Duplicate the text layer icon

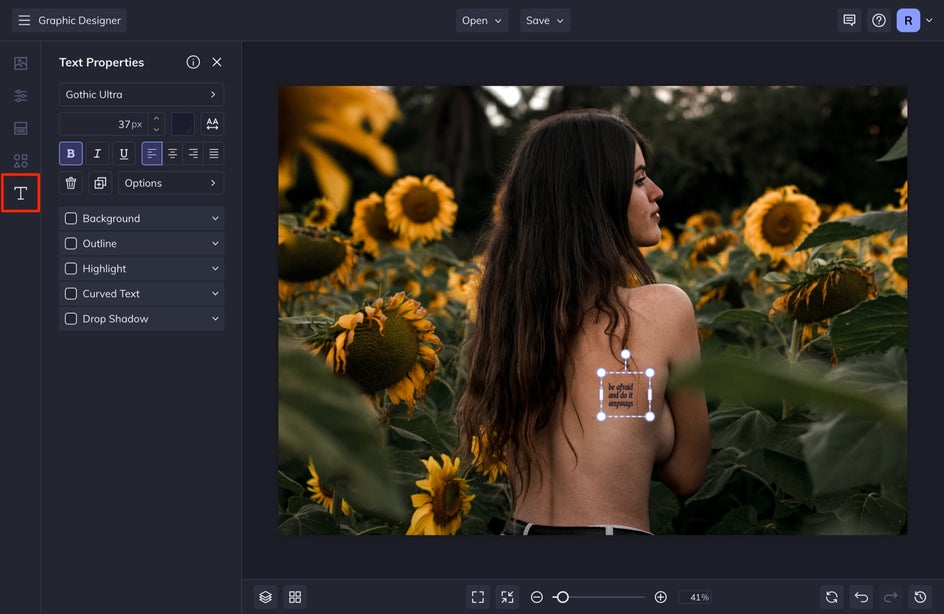(100, 183)
